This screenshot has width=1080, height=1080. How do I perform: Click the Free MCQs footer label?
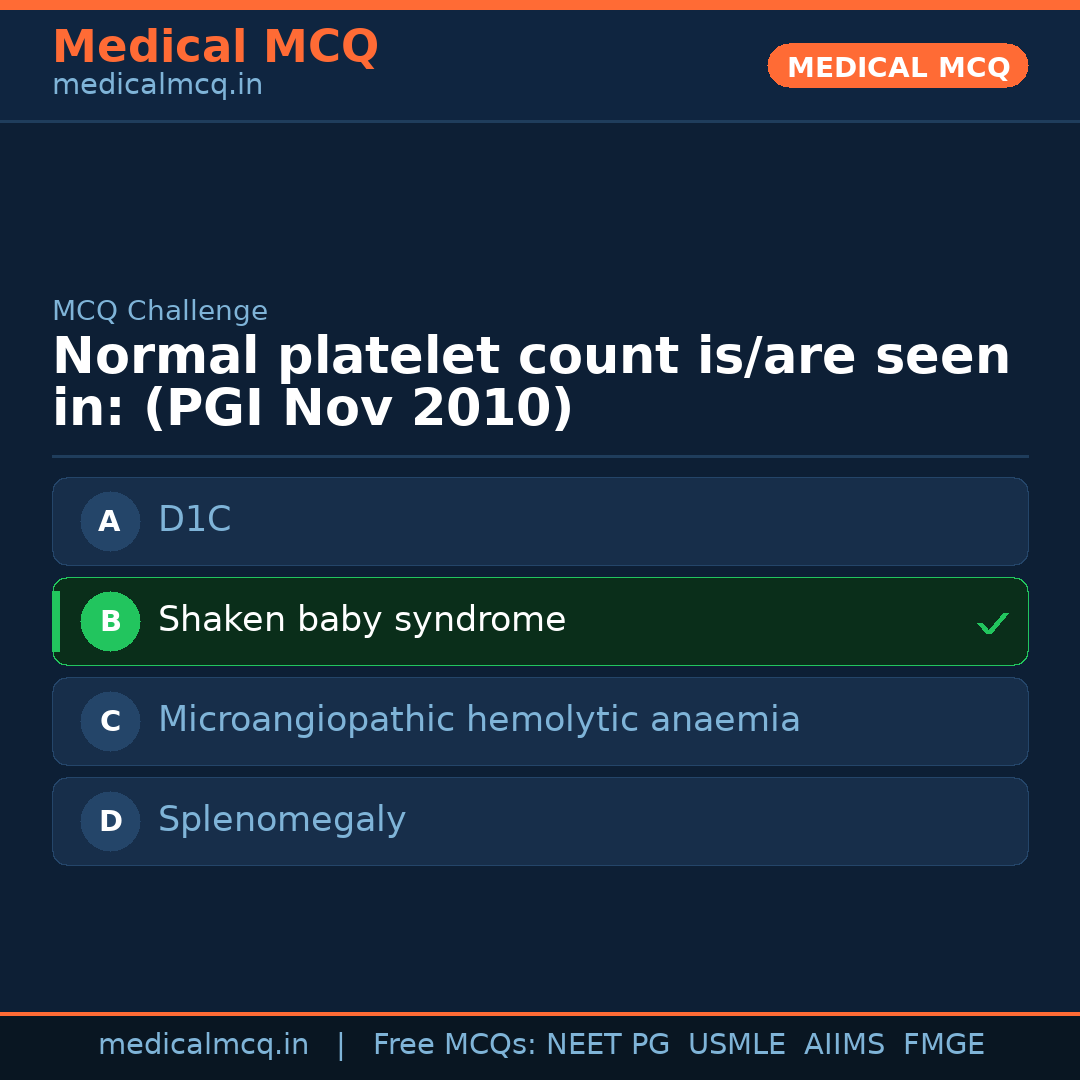click(x=454, y=1045)
